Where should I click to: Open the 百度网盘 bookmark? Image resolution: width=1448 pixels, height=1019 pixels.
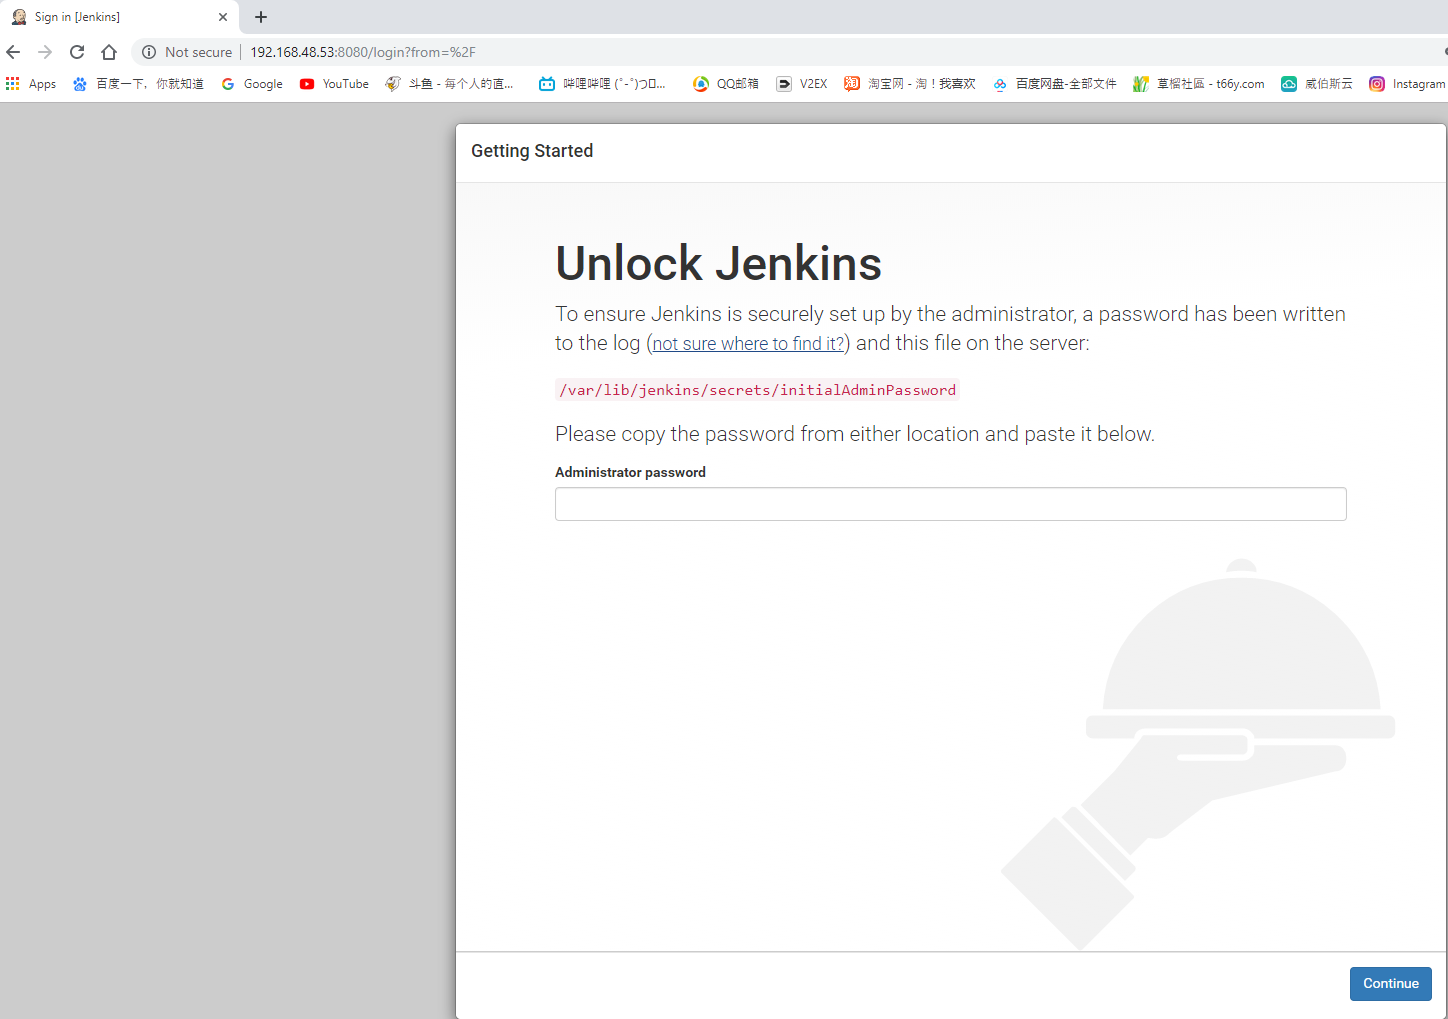point(1054,84)
